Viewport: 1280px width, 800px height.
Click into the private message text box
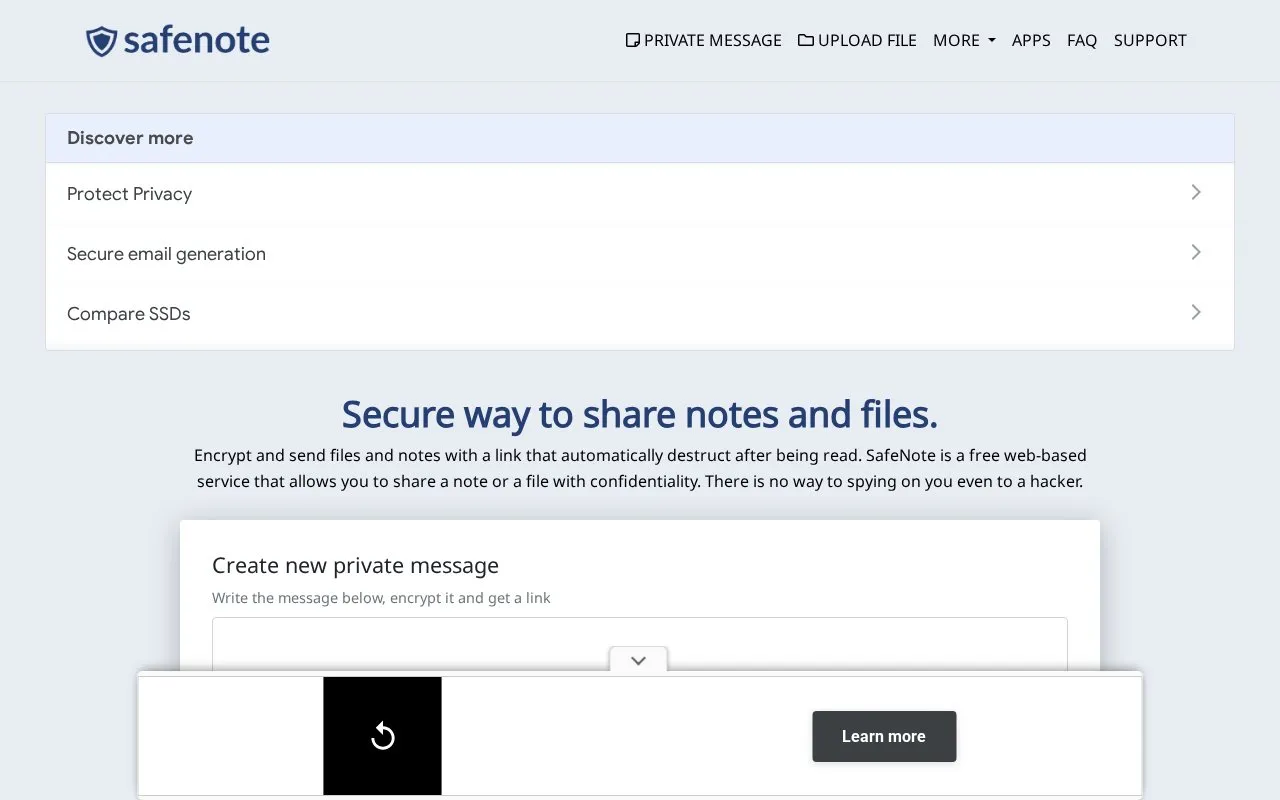tap(640, 644)
